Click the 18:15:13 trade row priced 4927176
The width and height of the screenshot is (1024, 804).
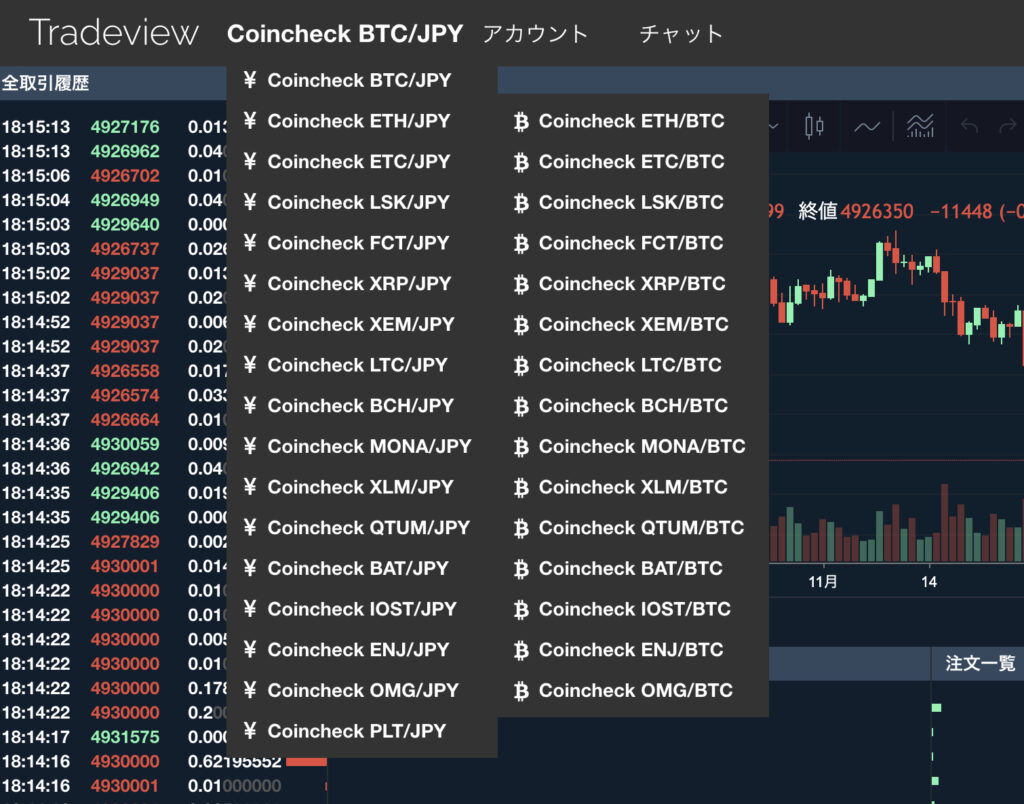[110, 127]
